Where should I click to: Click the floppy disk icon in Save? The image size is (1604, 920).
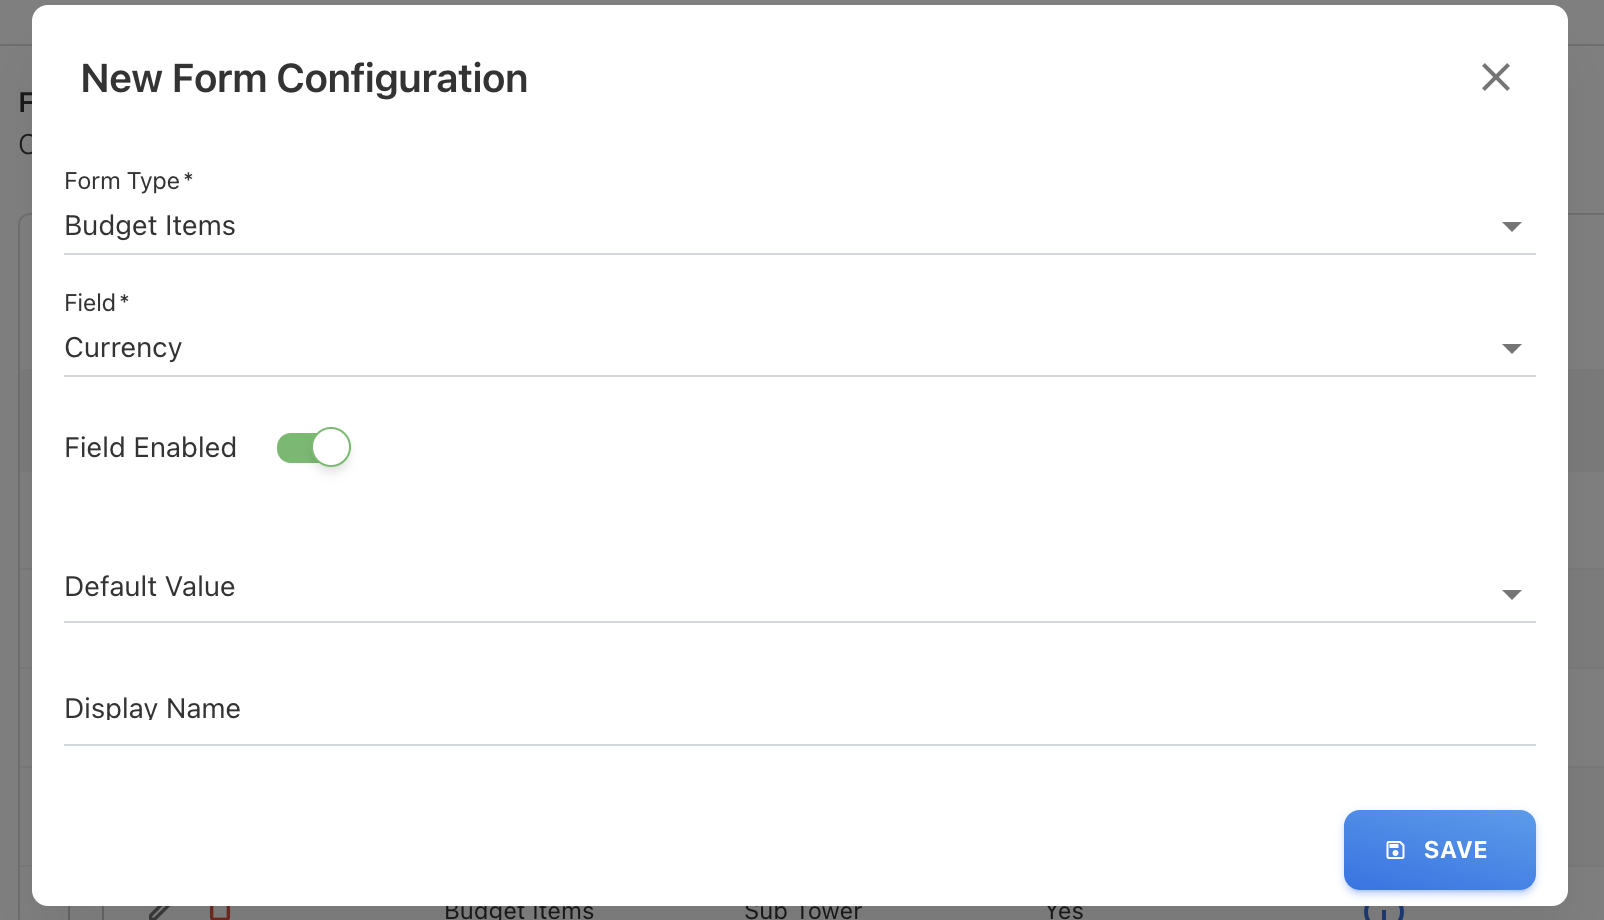point(1395,850)
